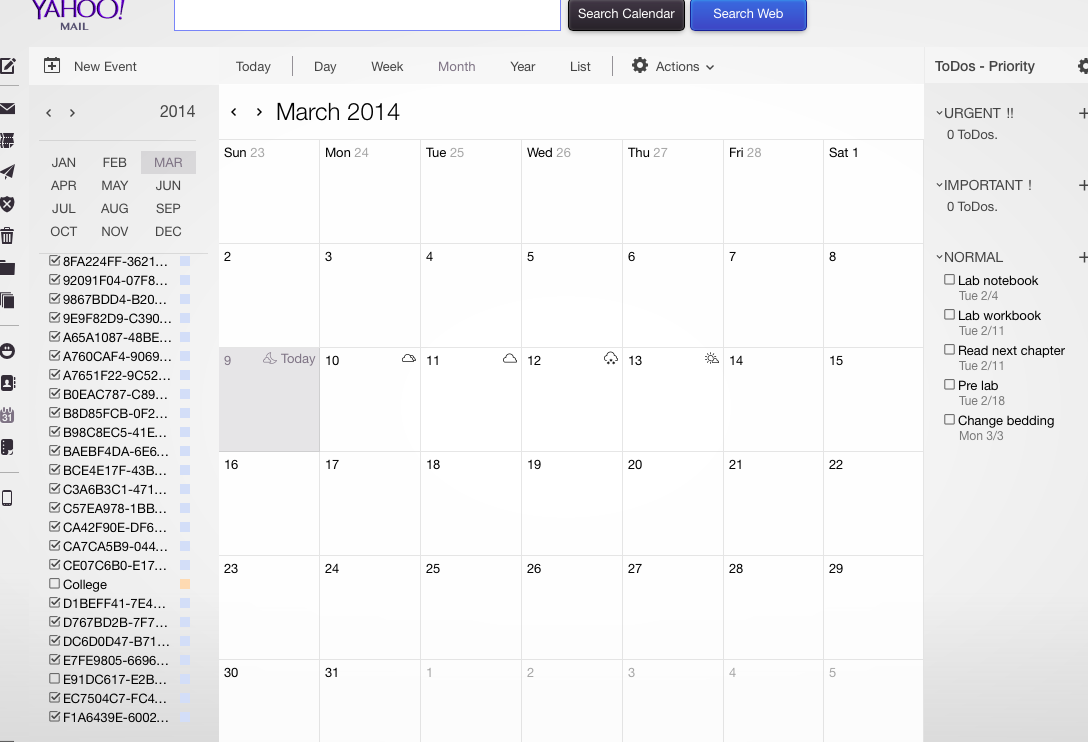The height and width of the screenshot is (742, 1088).
Task: Uncheck the 8FA224FF-3621 calendar
Action: [54, 261]
